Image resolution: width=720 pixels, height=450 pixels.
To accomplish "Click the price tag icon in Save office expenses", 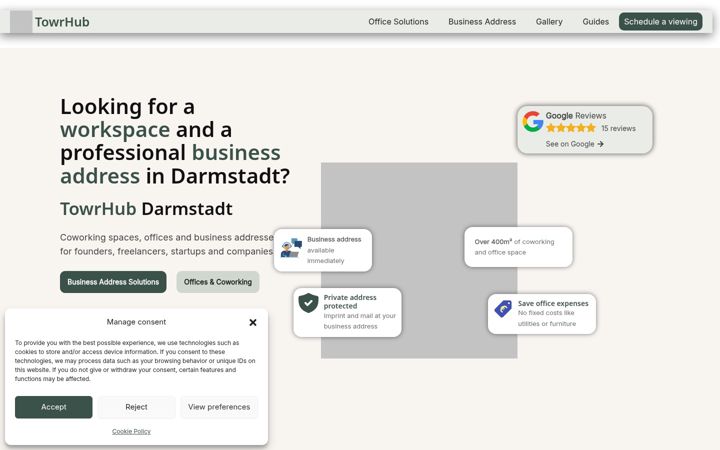I will tap(503, 309).
